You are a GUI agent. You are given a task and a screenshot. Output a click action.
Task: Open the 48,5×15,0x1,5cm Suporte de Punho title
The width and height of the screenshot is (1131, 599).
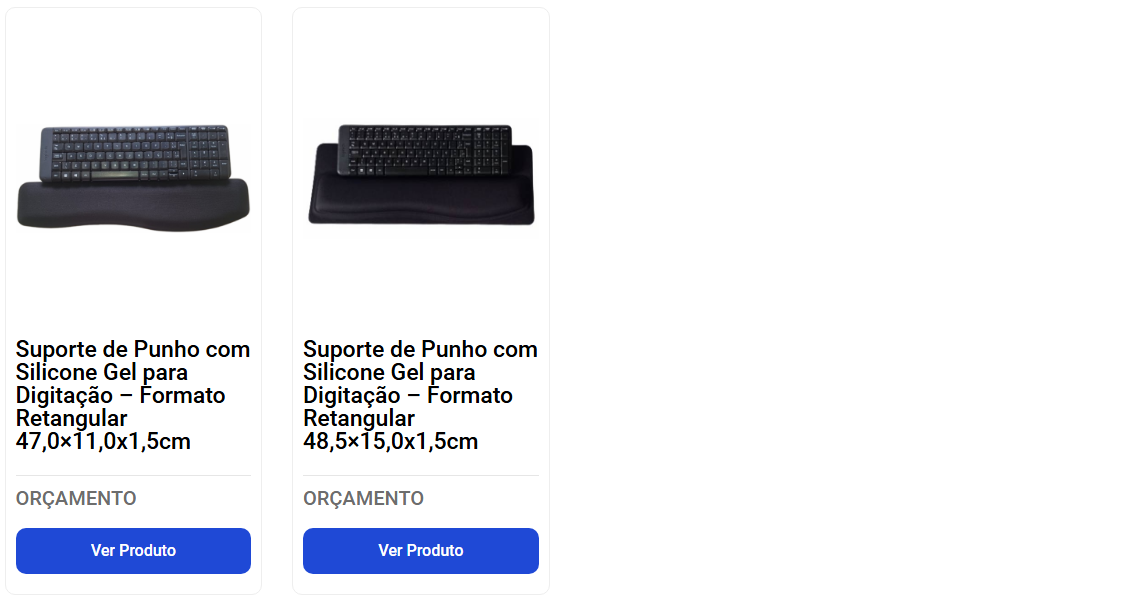[x=421, y=395]
